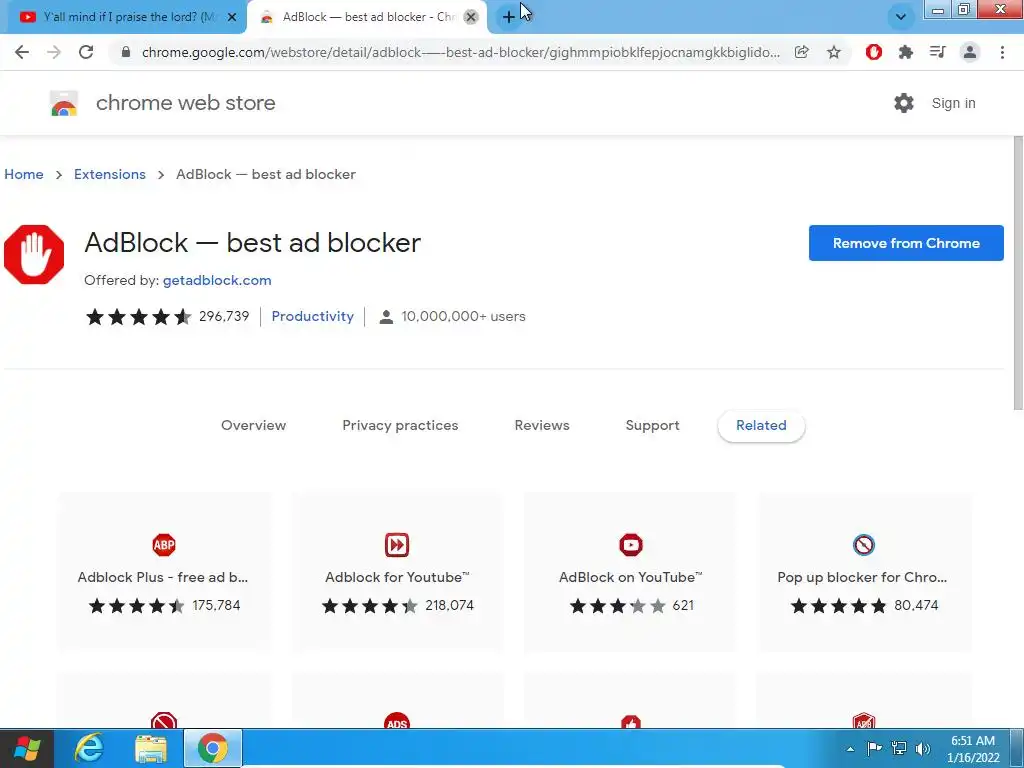The height and width of the screenshot is (768, 1024).
Task: Open Adblock Plus - free ad b... card title
Action: 163,577
